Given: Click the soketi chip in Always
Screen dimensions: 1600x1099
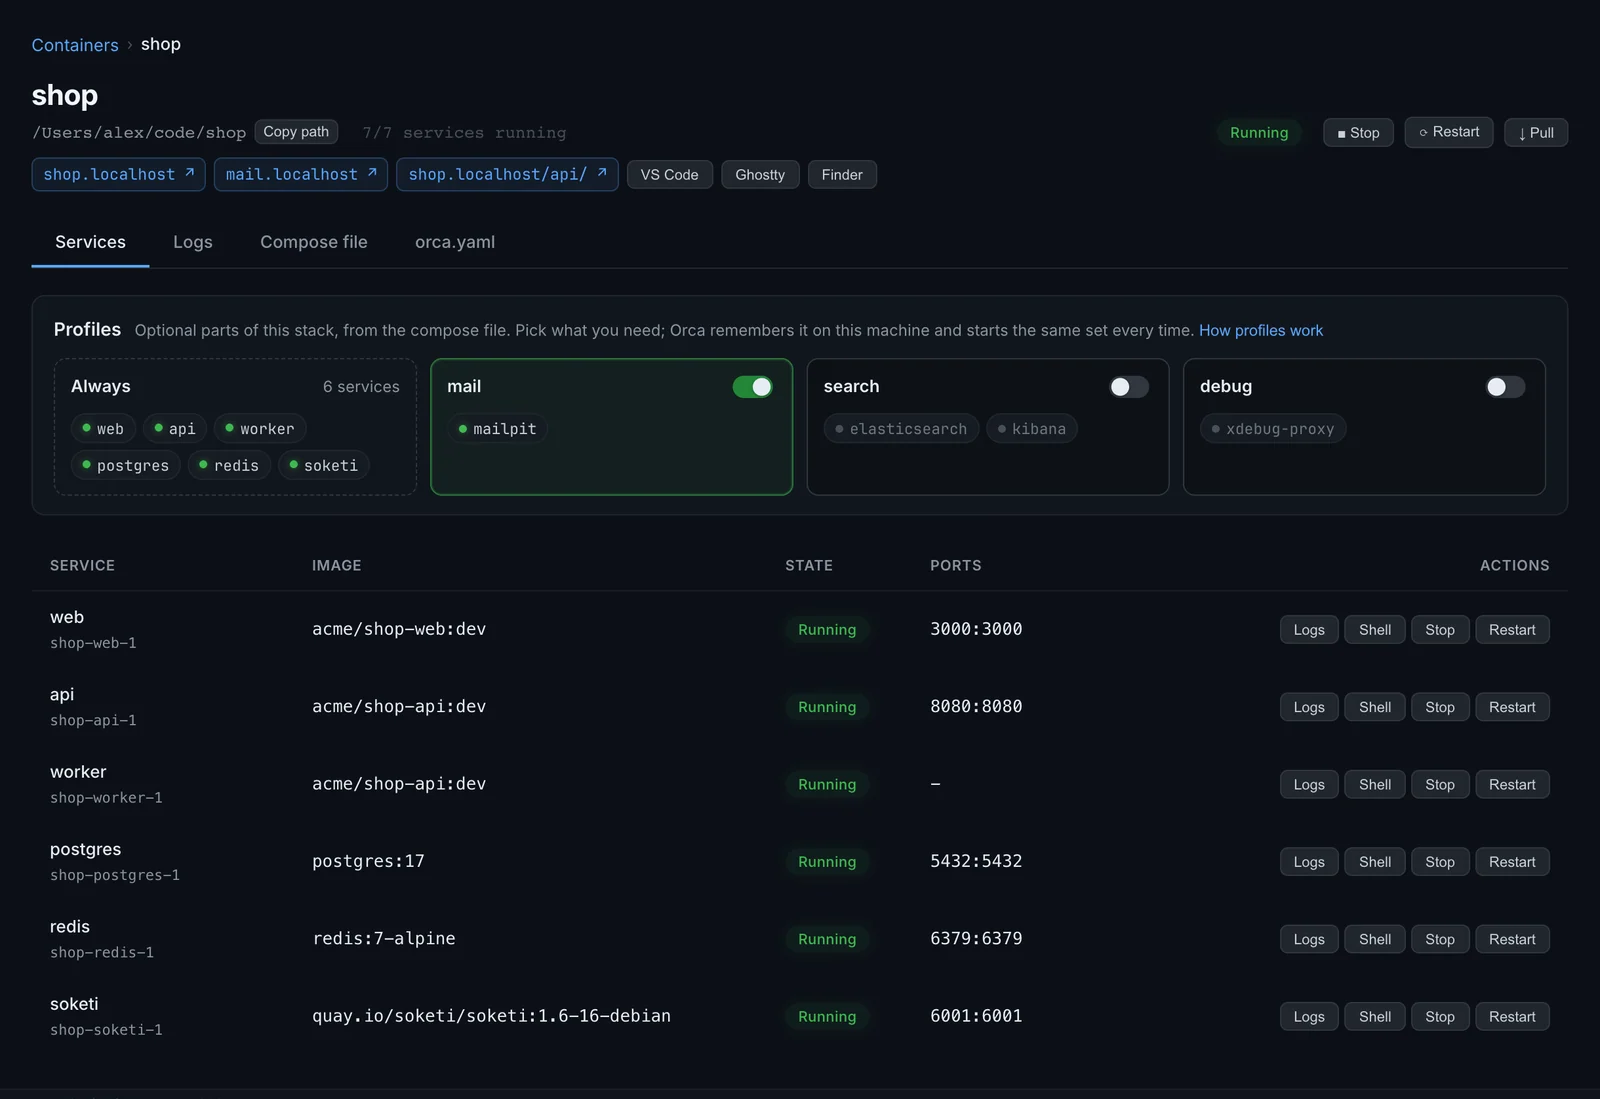Looking at the screenshot, I should (x=323, y=465).
